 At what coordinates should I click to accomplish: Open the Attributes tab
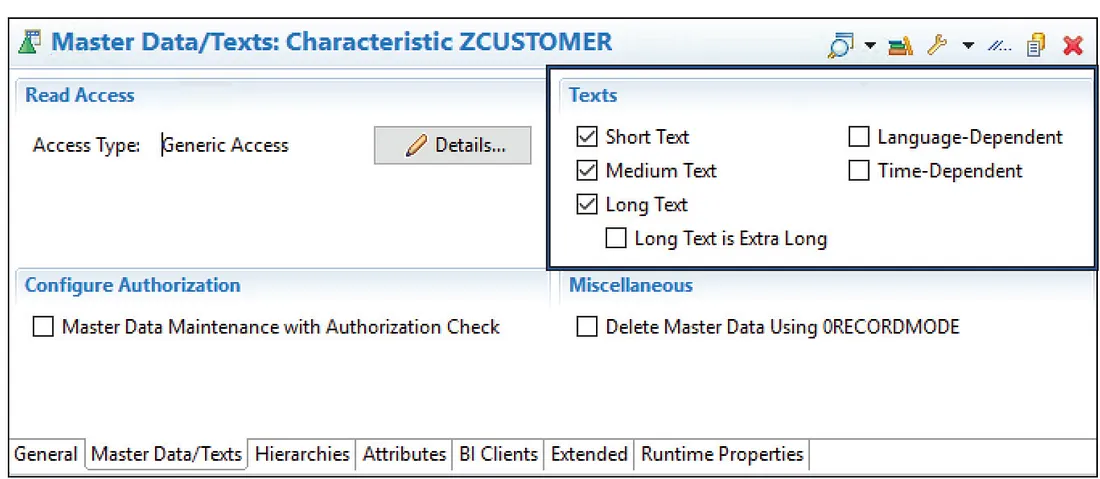pos(404,454)
